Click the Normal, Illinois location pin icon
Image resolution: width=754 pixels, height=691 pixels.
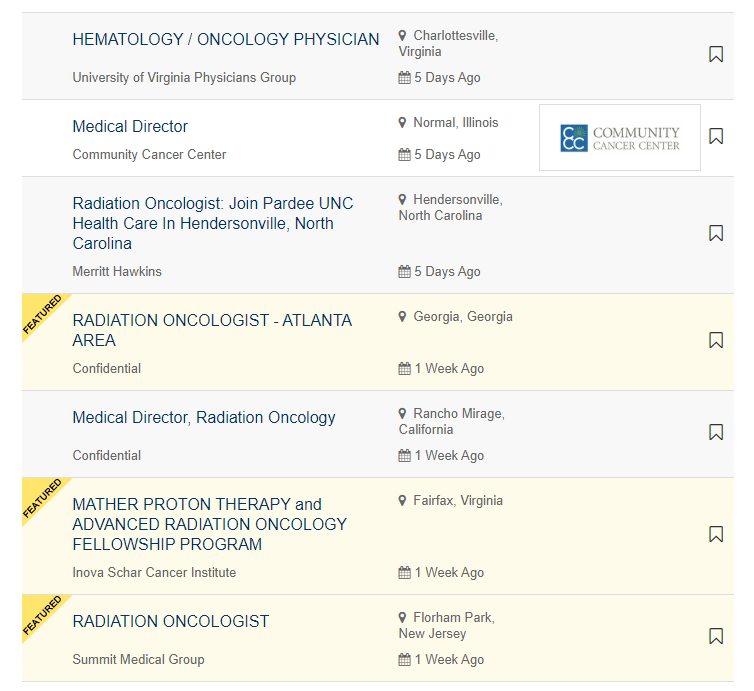pyautogui.click(x=402, y=123)
